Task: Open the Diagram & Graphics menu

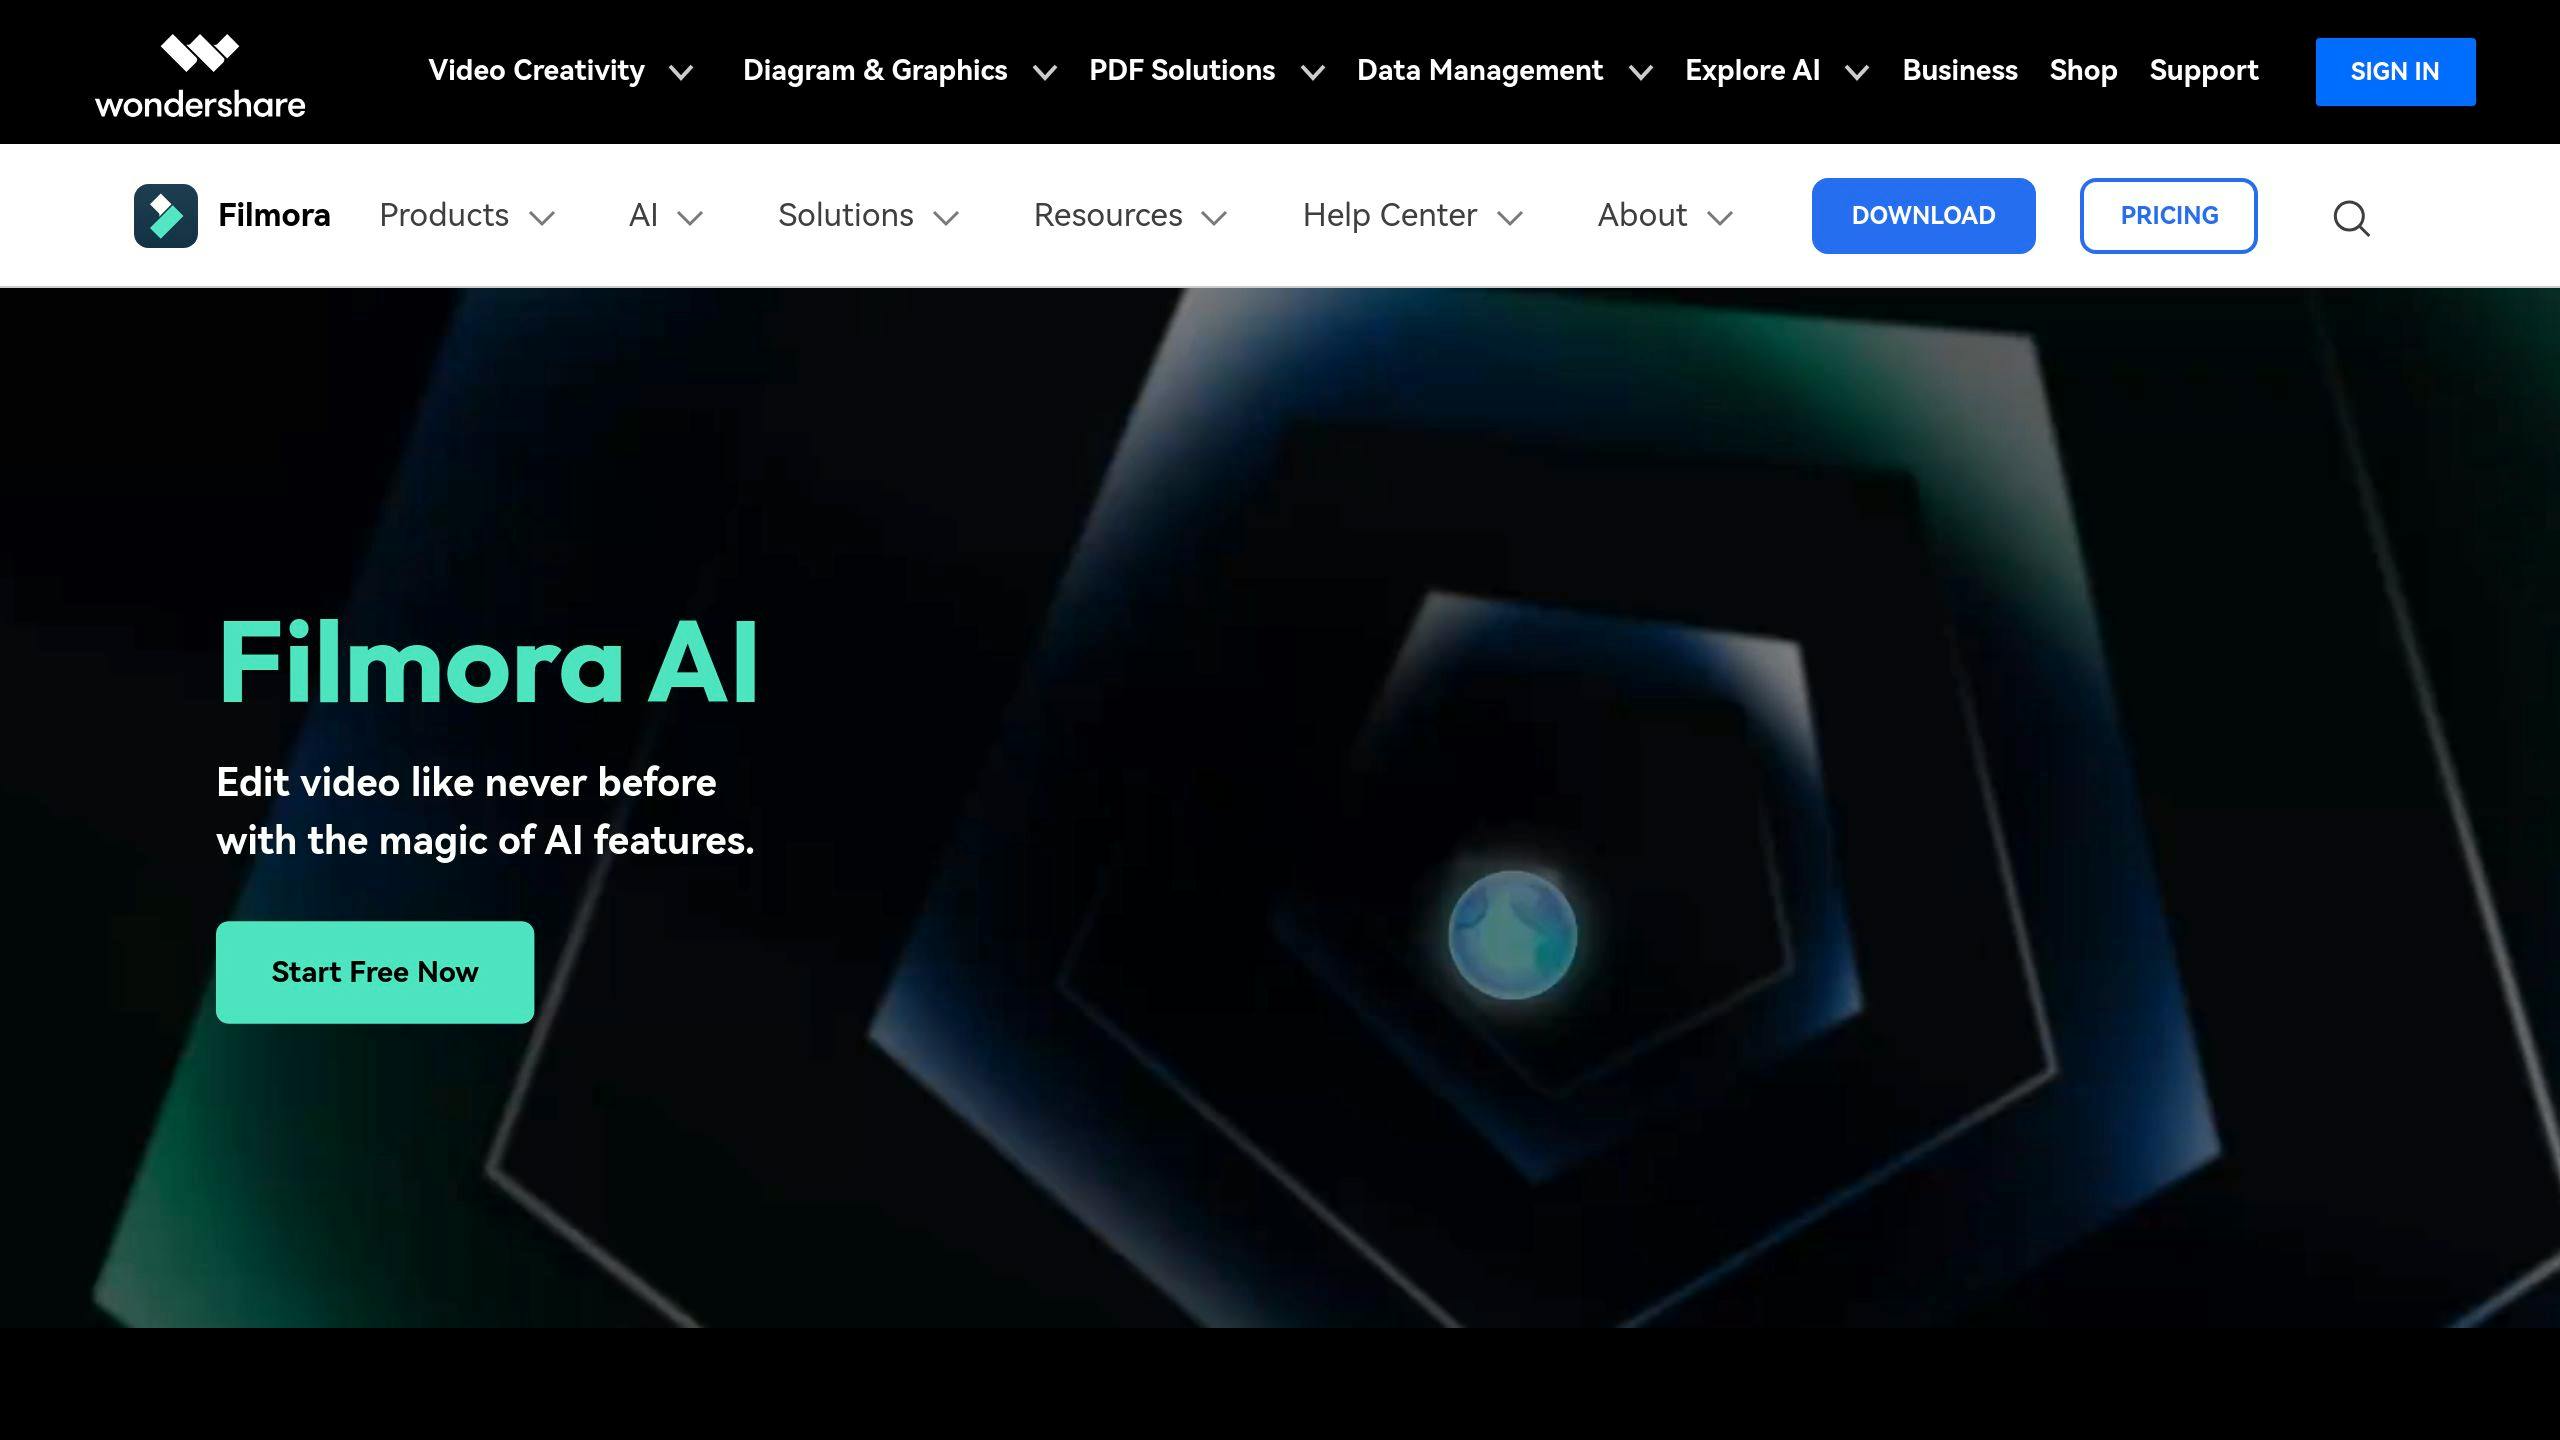Action: click(x=875, y=70)
